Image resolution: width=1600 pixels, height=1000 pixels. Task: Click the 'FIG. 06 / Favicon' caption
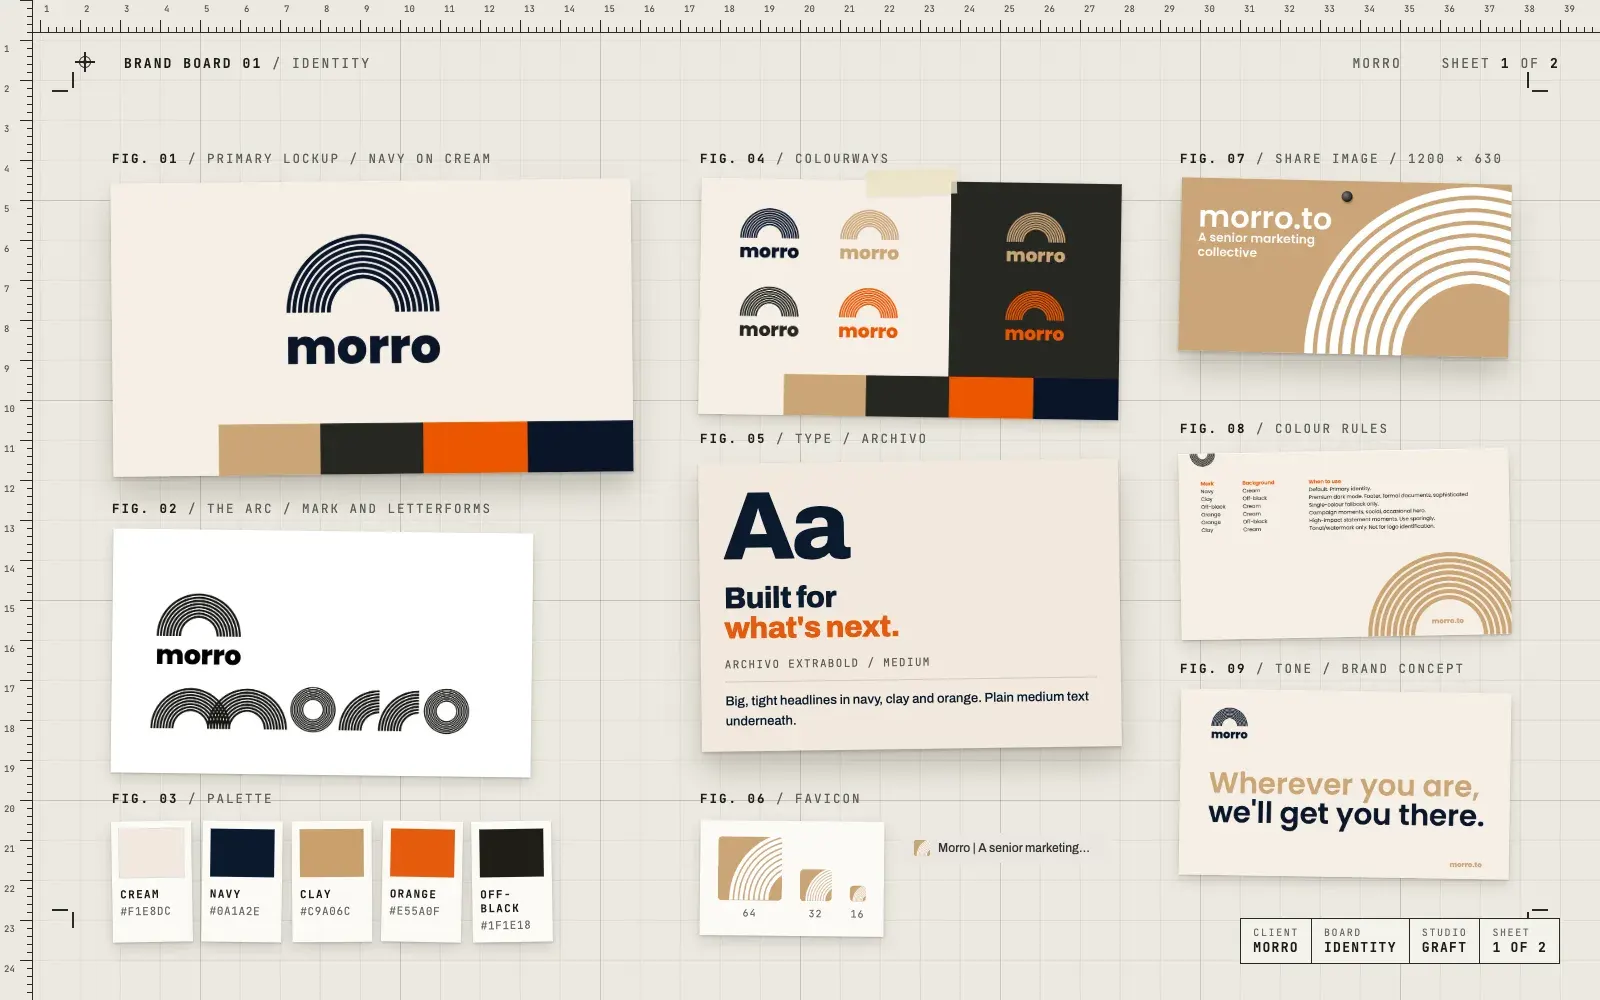coord(780,799)
